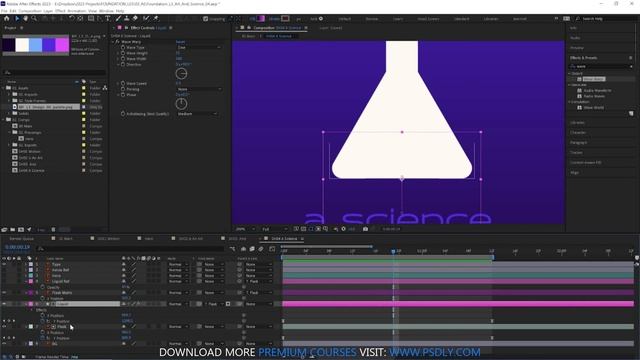Open the Info panel
640x360 pixels.
click(x=574, y=28)
